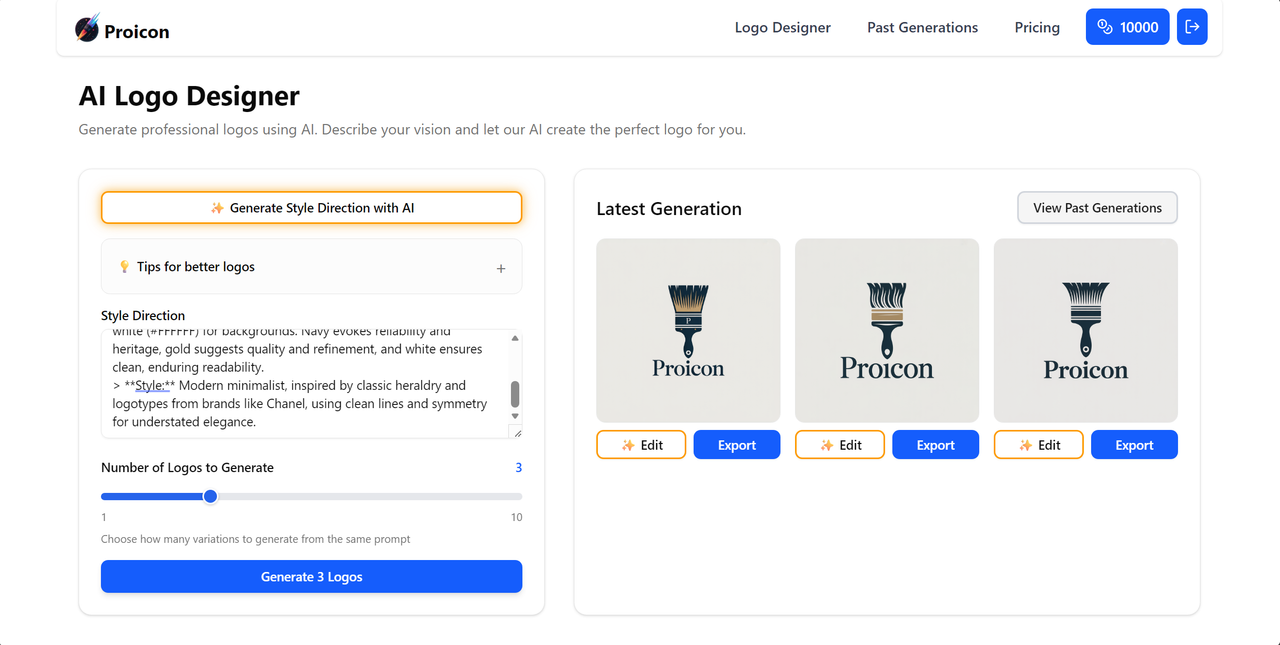Click the lightbulb tips icon
1280x645 pixels.
[x=125, y=267]
